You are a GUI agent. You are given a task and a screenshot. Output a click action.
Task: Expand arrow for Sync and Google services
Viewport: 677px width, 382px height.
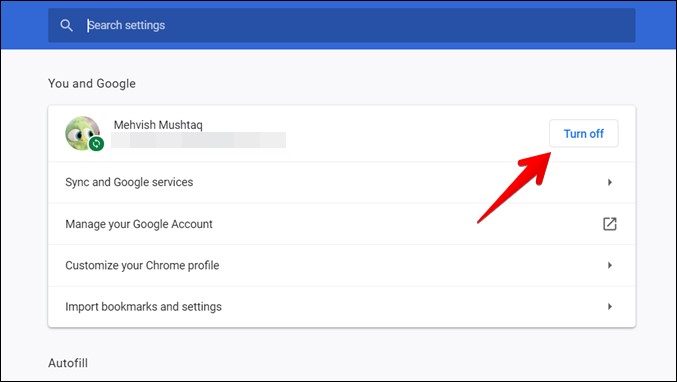(610, 182)
